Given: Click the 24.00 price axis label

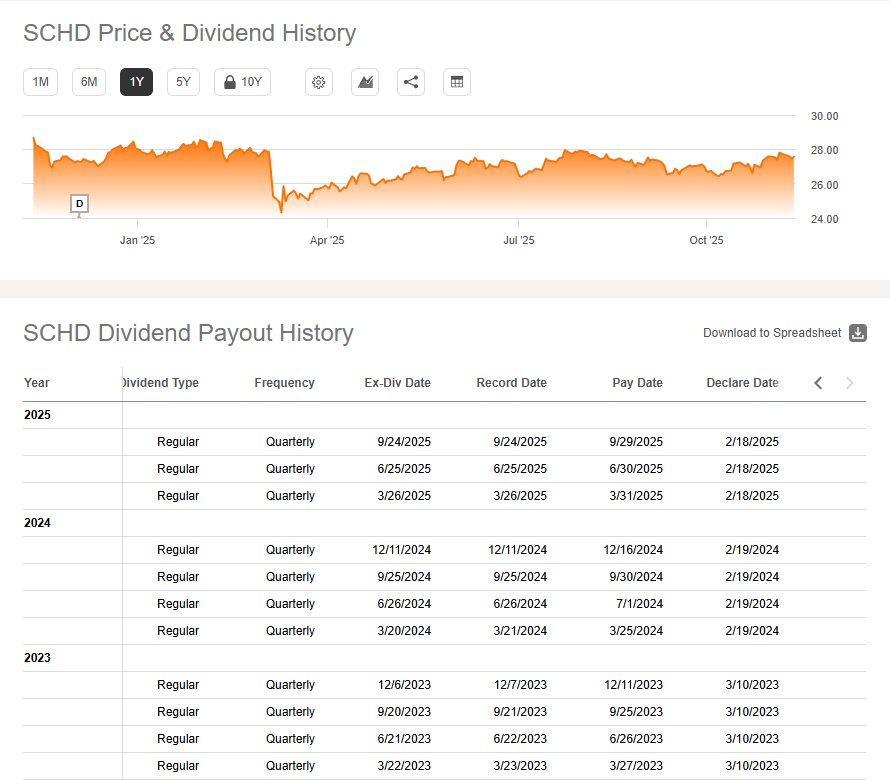Looking at the screenshot, I should [824, 219].
